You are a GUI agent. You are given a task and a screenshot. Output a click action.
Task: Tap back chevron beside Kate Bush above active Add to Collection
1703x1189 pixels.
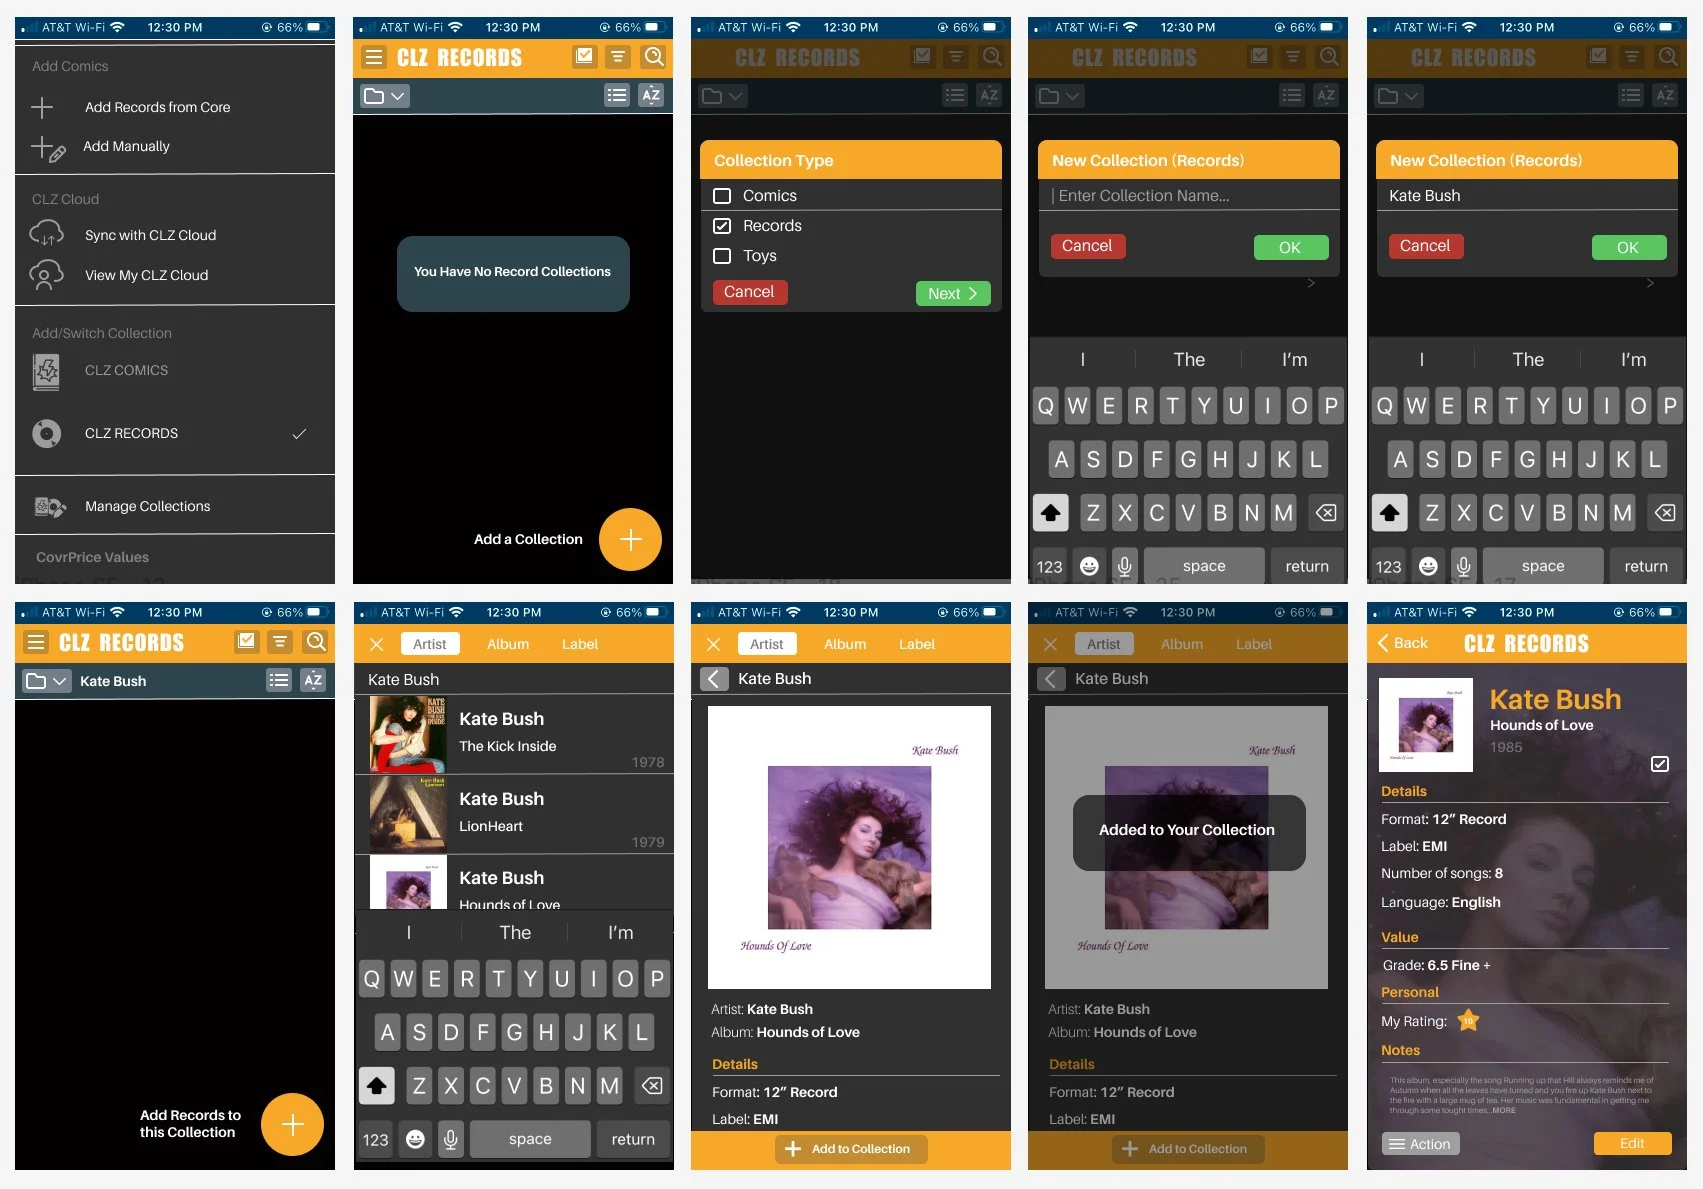tap(714, 679)
